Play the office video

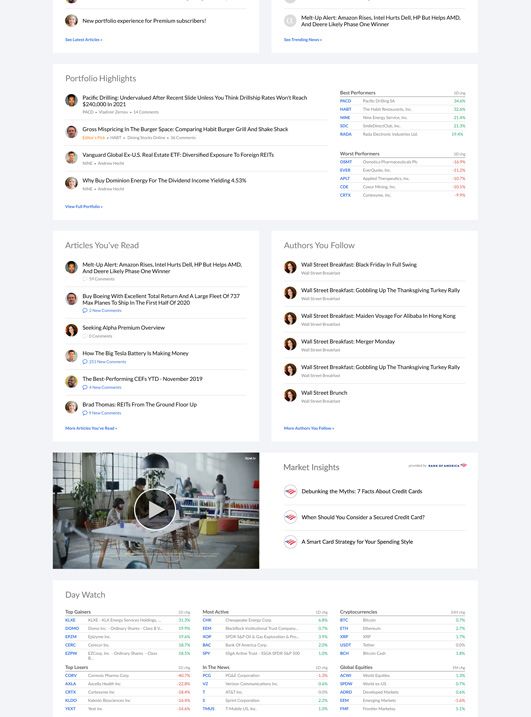[155, 509]
